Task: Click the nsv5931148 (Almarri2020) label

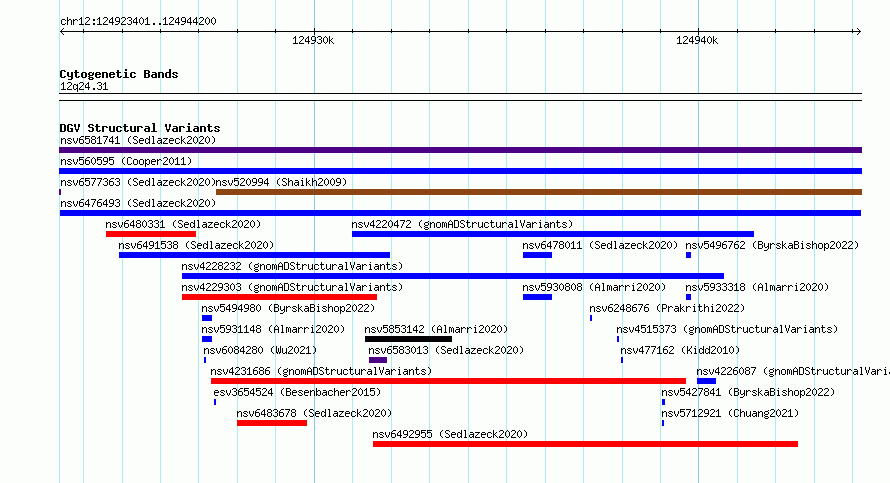Action: tap(273, 329)
